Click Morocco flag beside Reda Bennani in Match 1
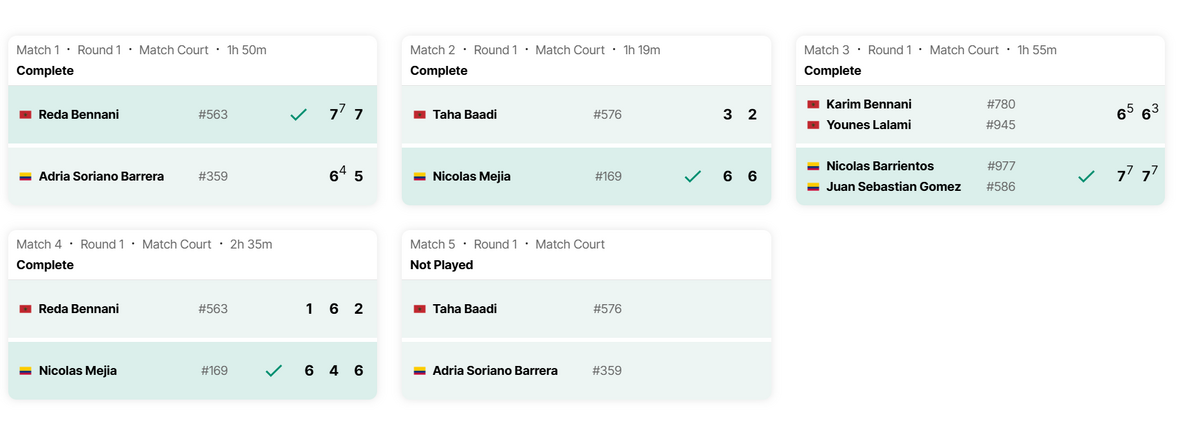Screen dimensions: 1200x425 click(x=26, y=115)
